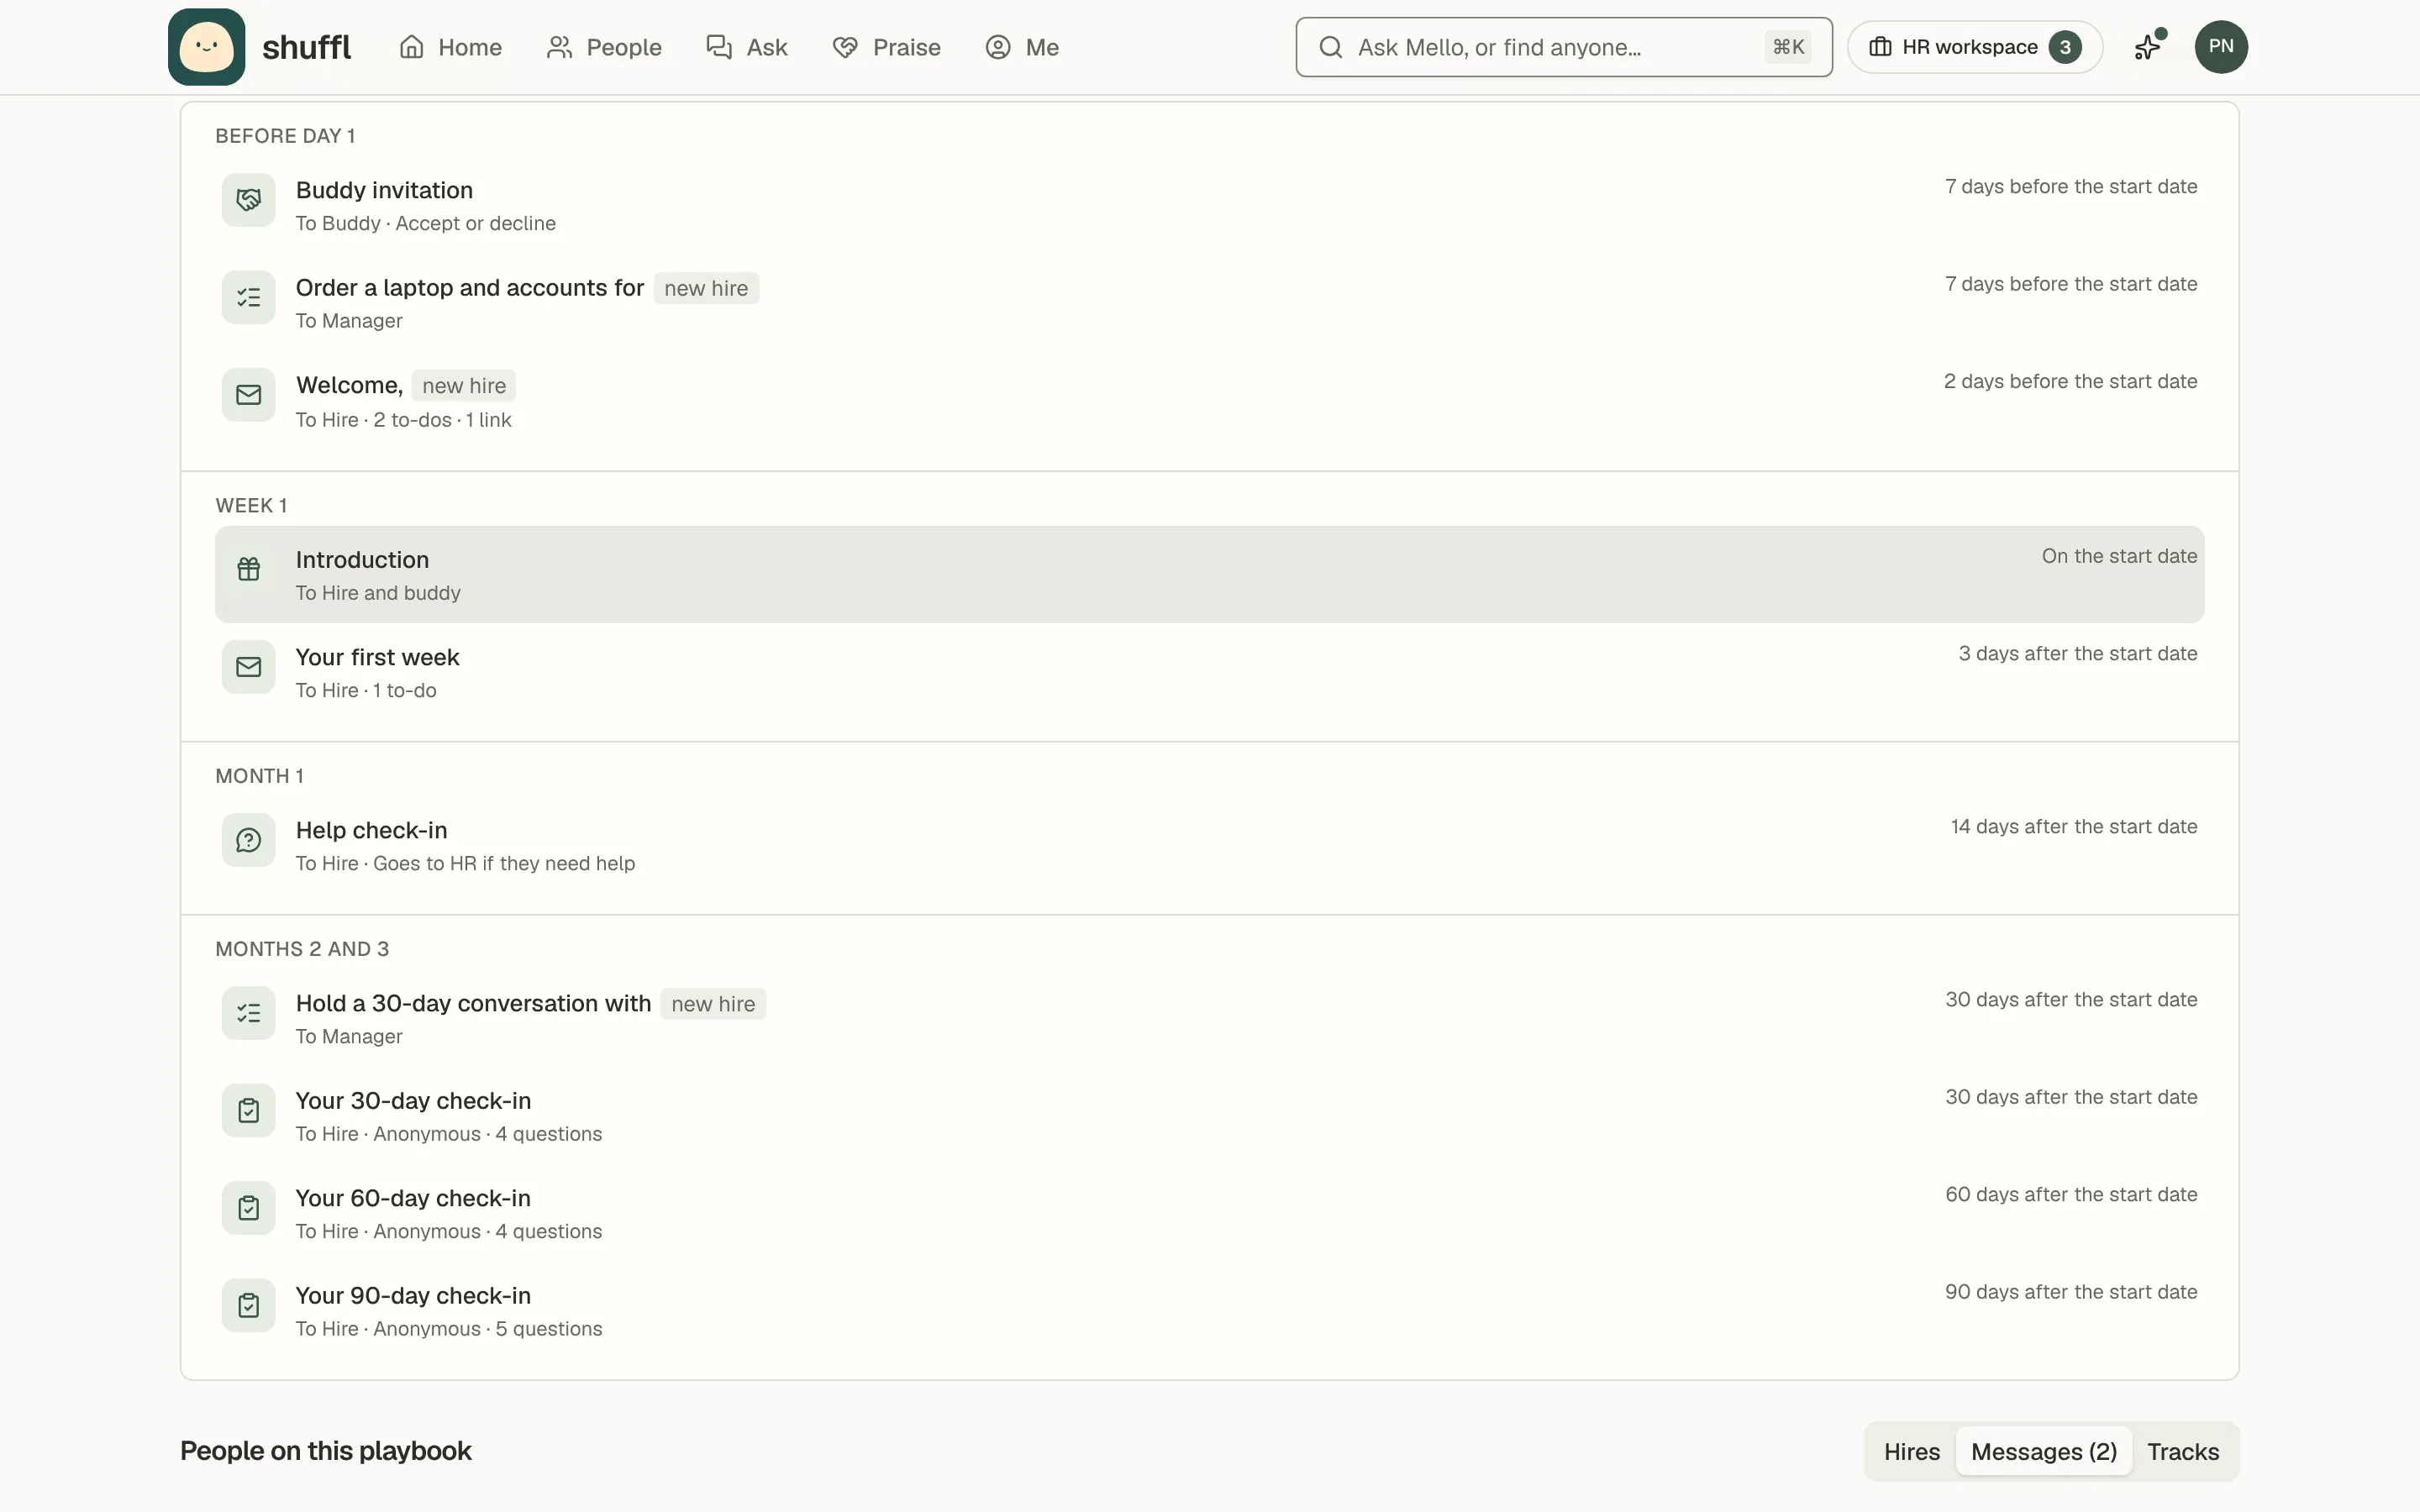The height and width of the screenshot is (1512, 2420).
Task: Click the checklist icon beside Order a laptop
Action: [x=249, y=297]
